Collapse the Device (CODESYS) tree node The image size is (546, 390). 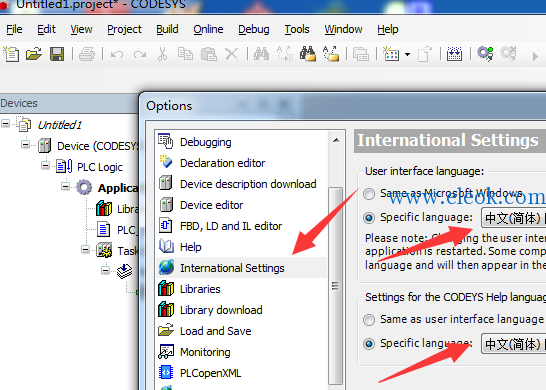[25, 144]
